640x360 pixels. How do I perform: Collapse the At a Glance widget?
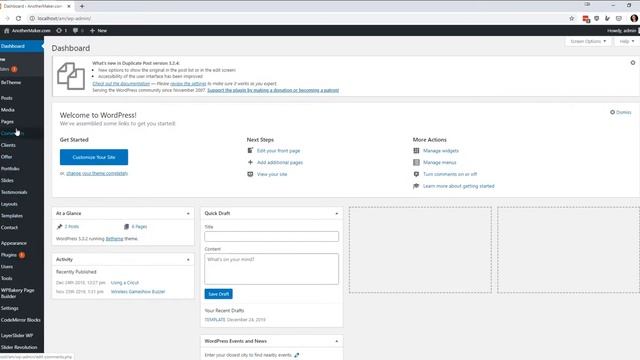pos(188,213)
